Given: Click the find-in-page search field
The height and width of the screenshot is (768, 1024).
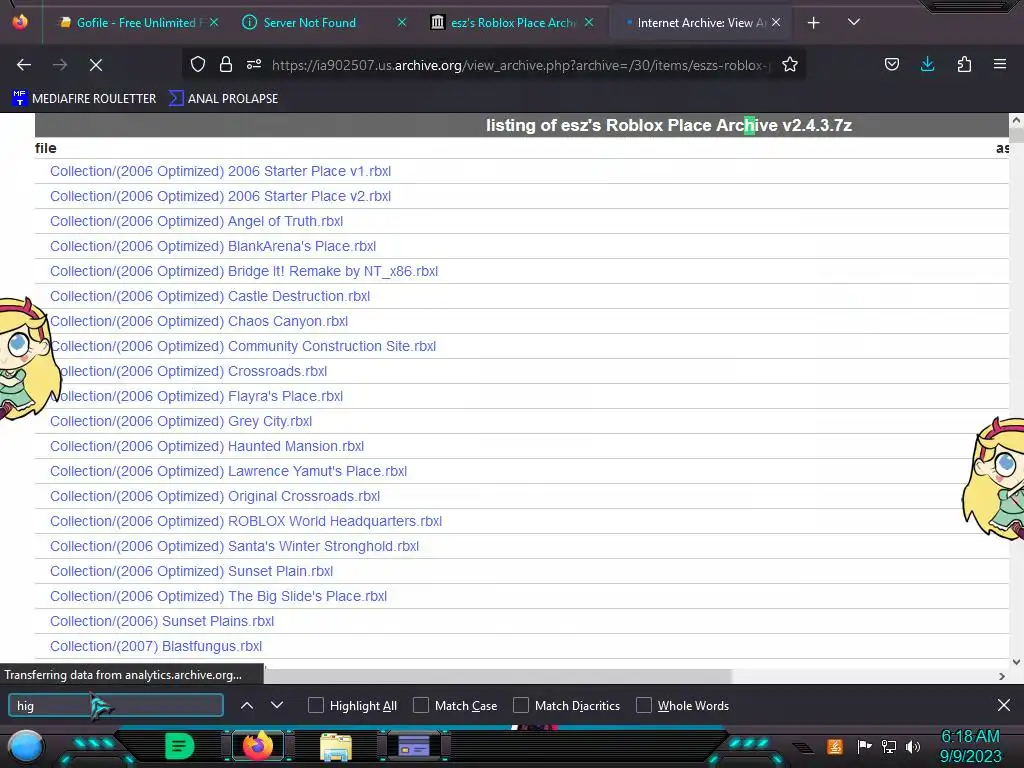Looking at the screenshot, I should 116,705.
